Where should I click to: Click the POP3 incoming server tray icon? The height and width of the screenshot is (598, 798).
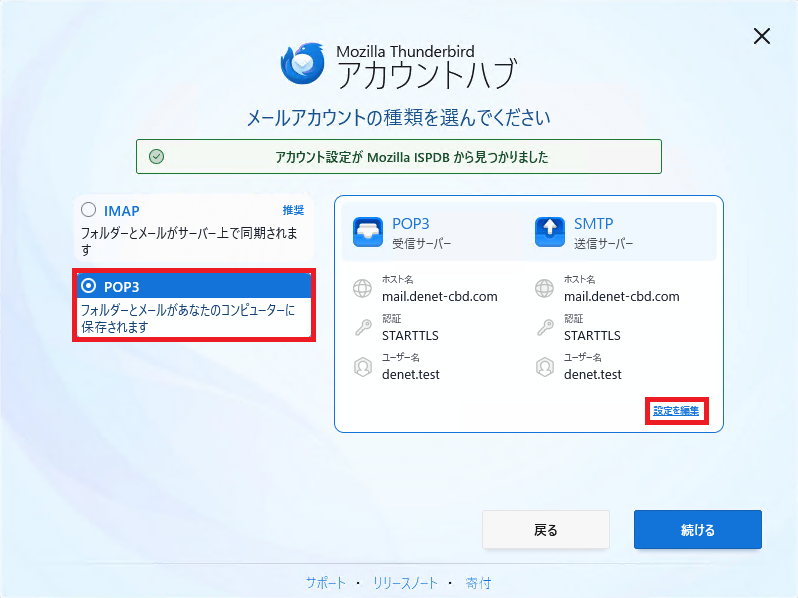click(367, 232)
